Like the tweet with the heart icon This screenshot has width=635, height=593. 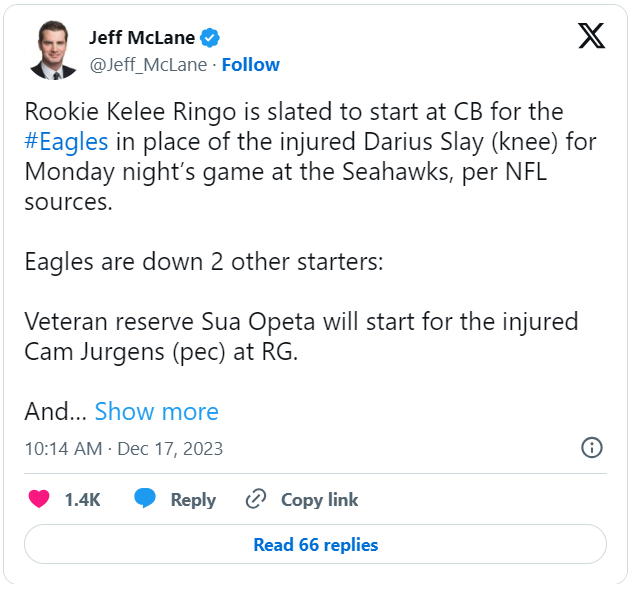tap(40, 499)
